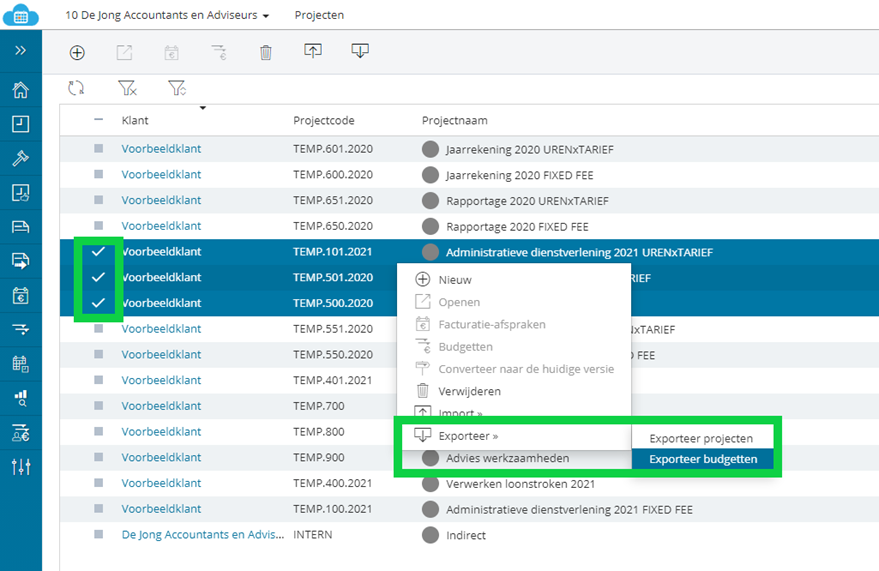Open the timesheet approval sidebar icon
The image size is (879, 571).
21,193
